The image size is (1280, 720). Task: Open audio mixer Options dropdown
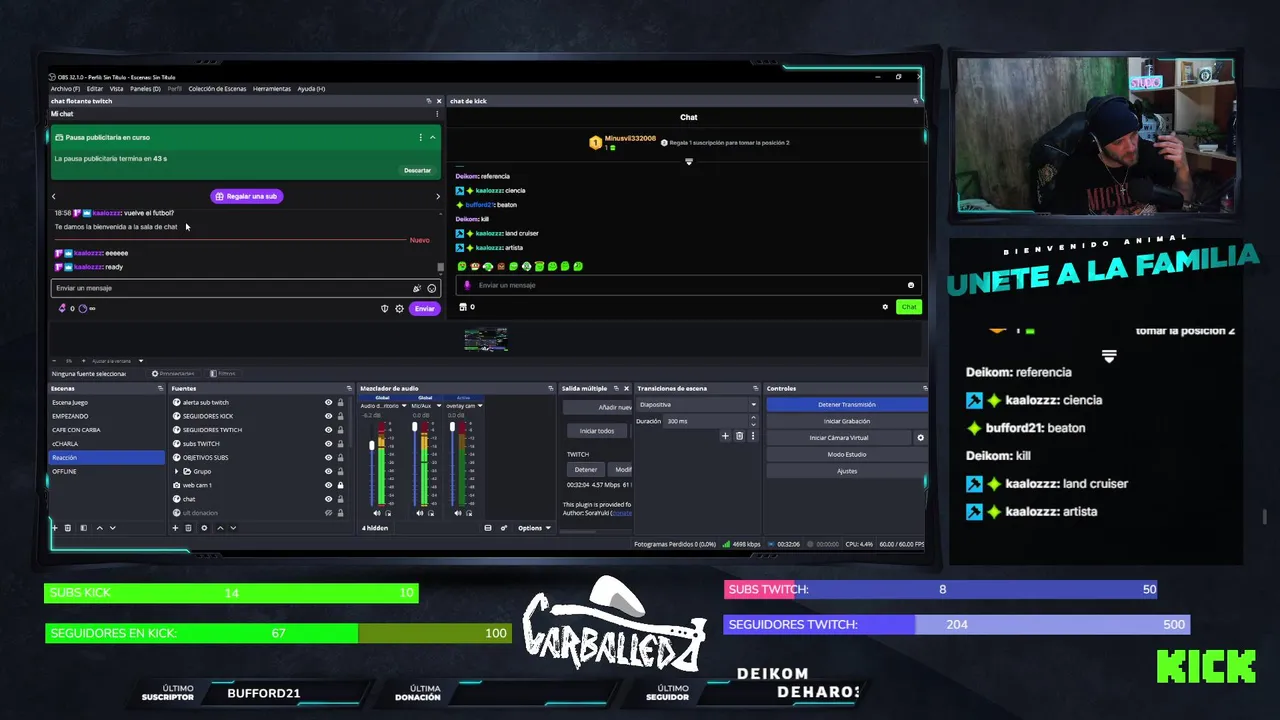[534, 528]
